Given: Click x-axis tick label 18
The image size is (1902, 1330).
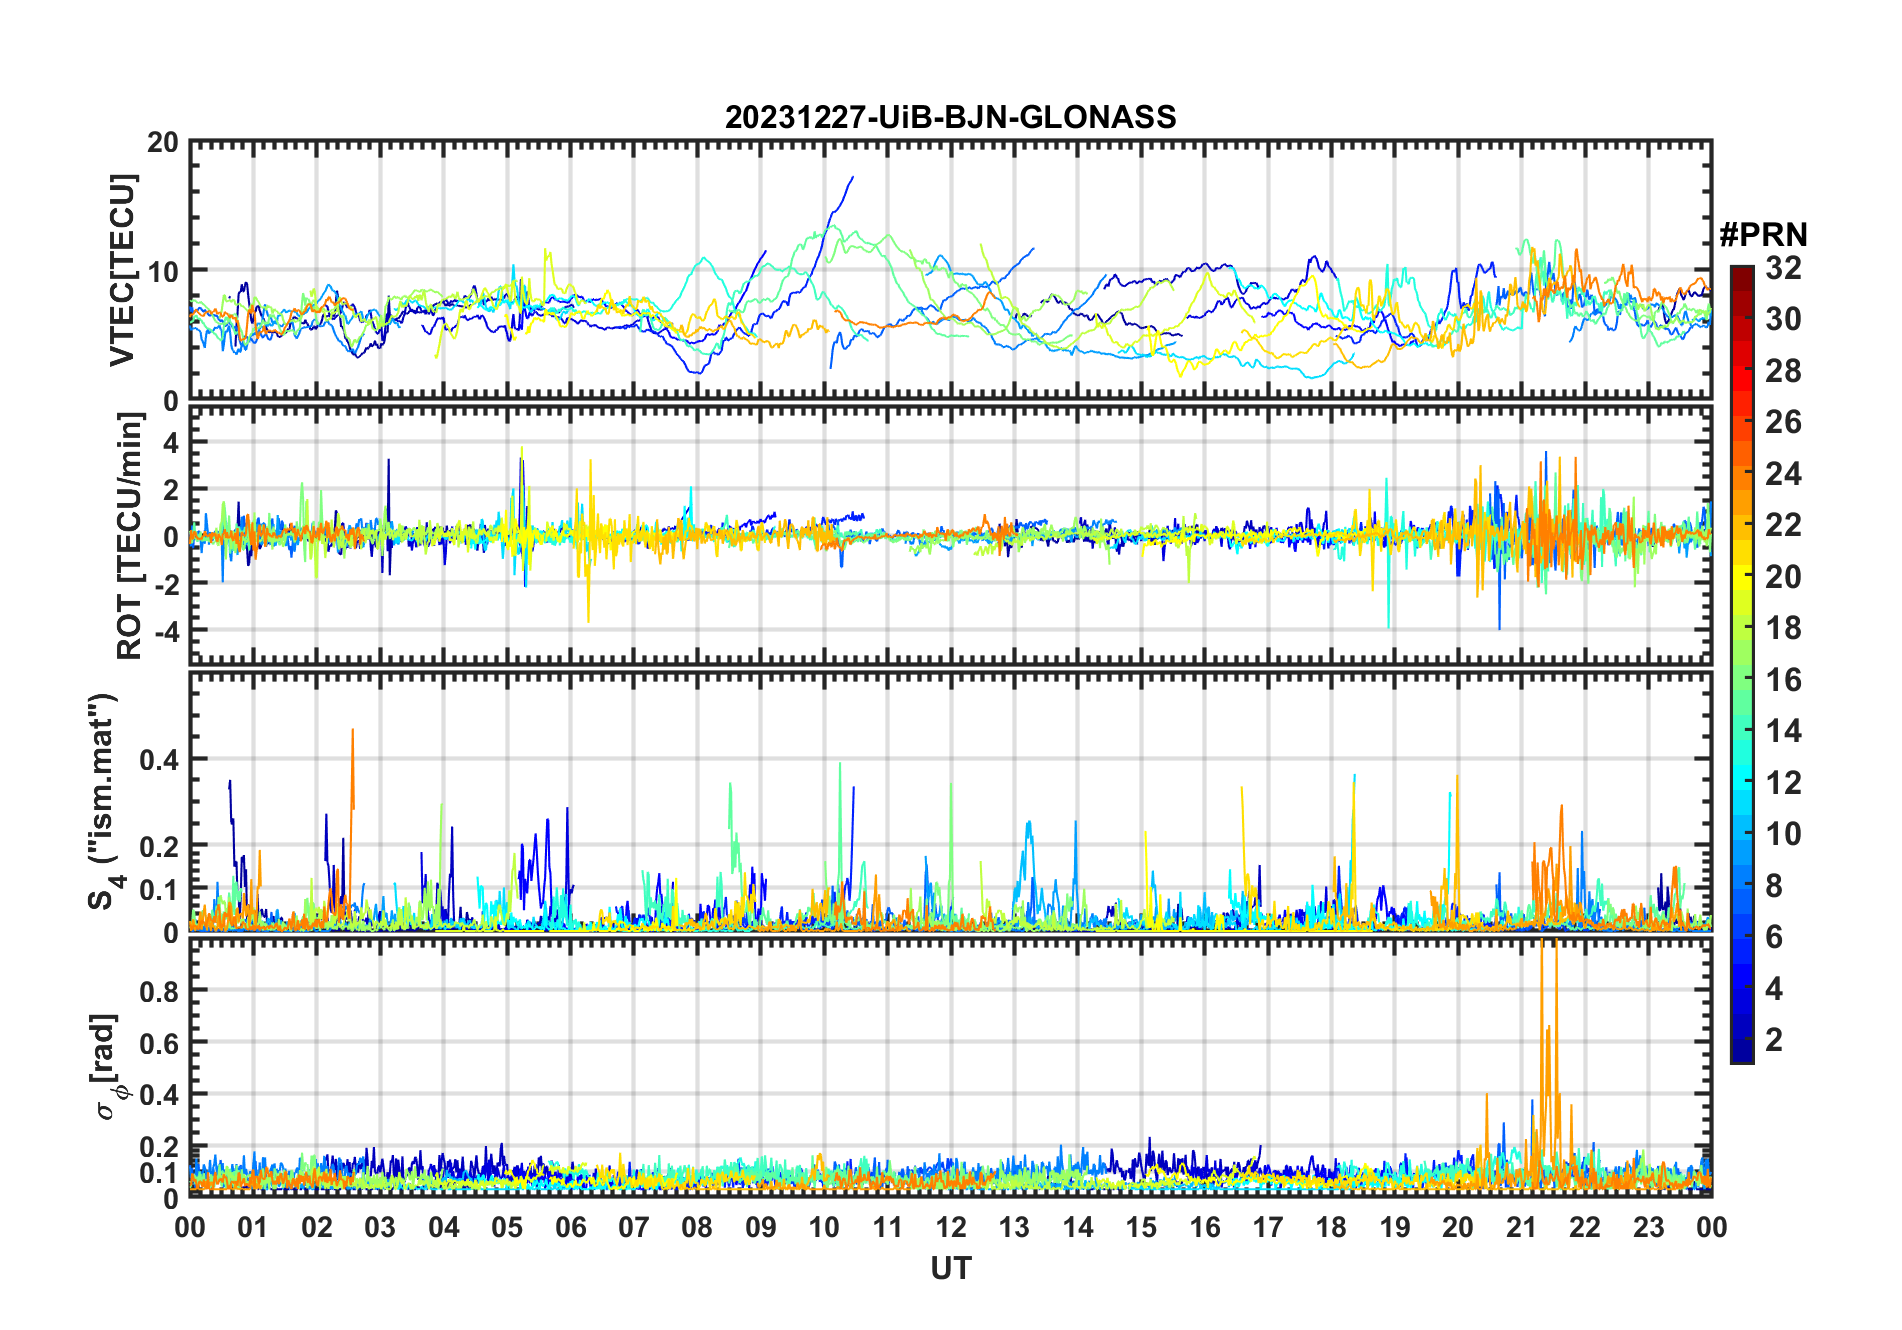Looking at the screenshot, I should pyautogui.click(x=1331, y=1227).
